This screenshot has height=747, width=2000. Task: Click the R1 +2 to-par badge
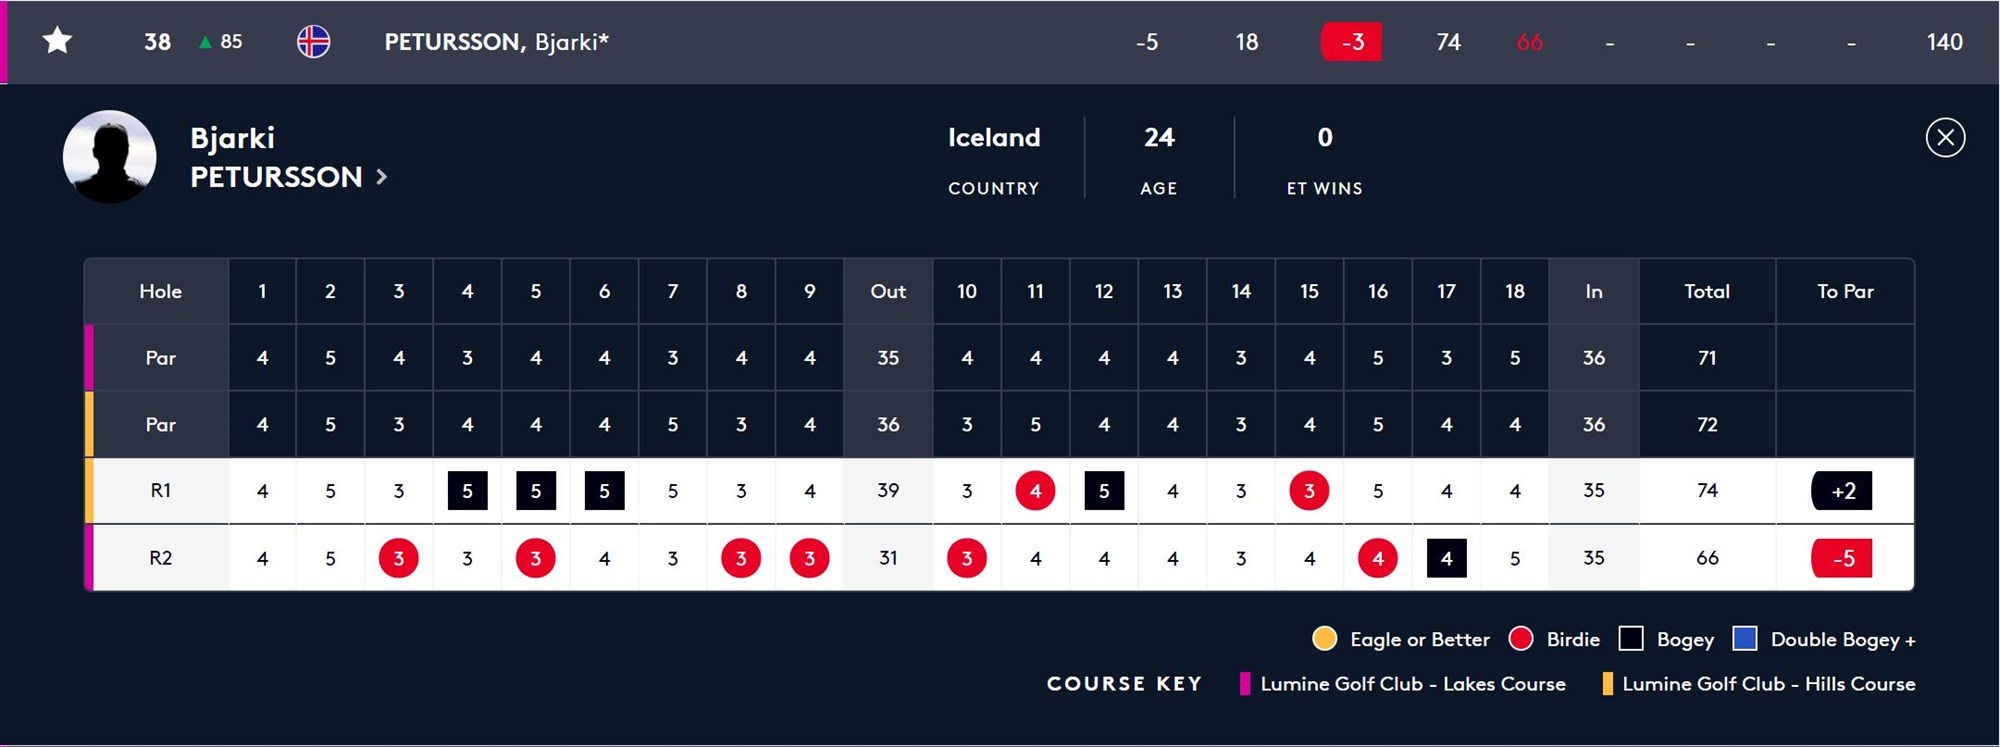click(1842, 491)
